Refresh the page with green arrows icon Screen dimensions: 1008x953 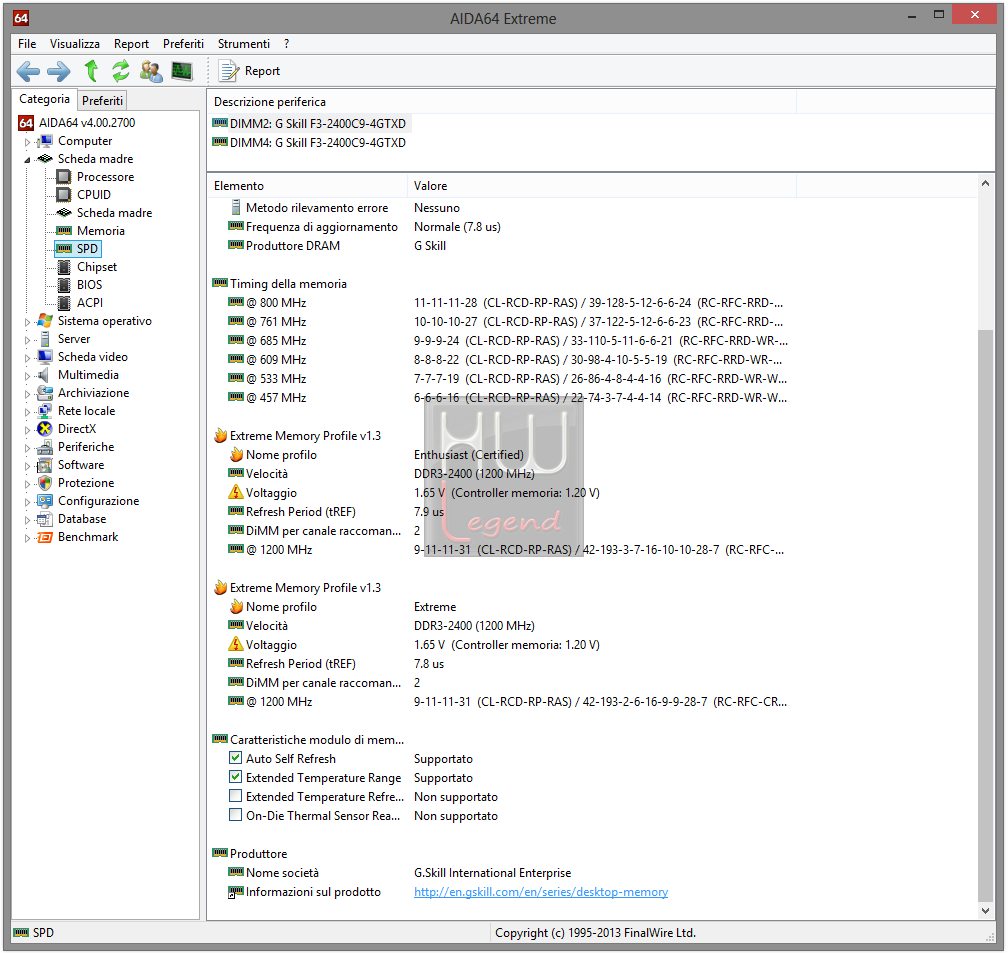120,71
